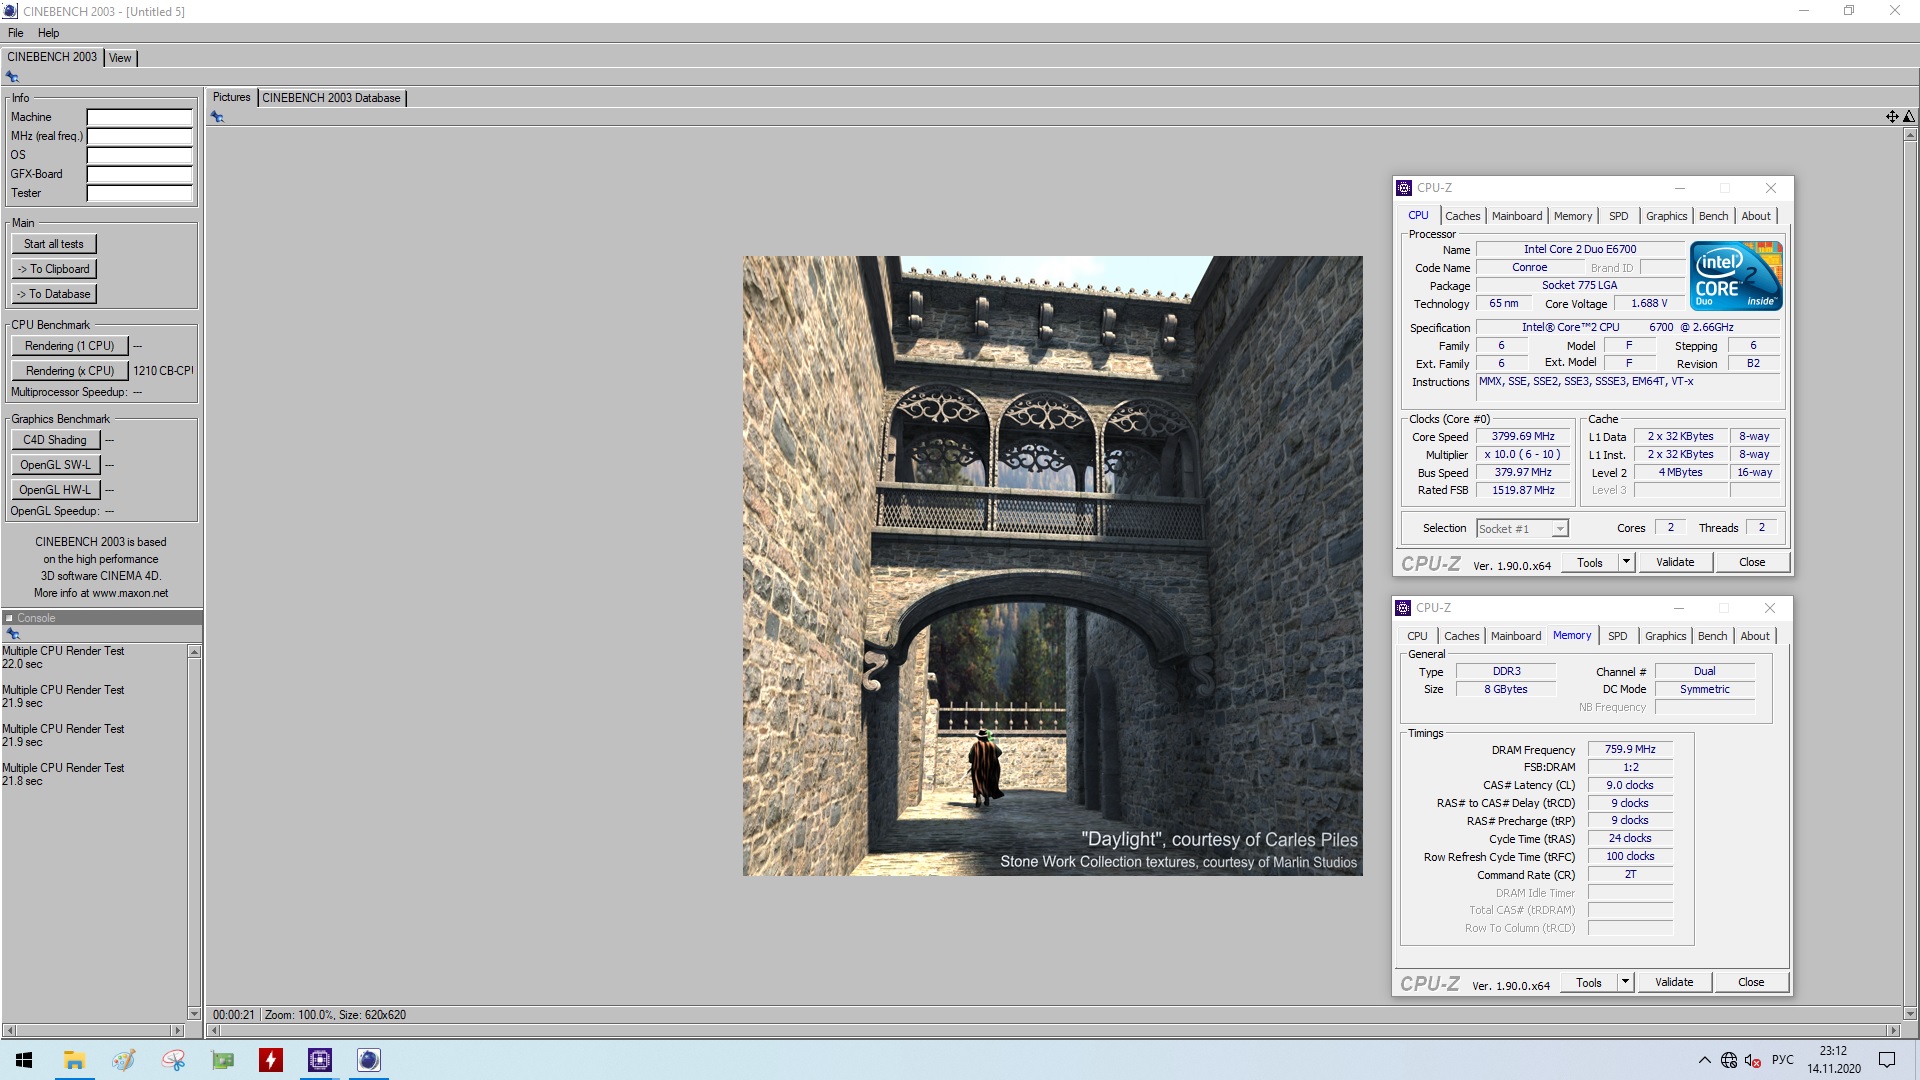Open Tools dropdown arrow in upper CPU-Z

click(x=1626, y=562)
